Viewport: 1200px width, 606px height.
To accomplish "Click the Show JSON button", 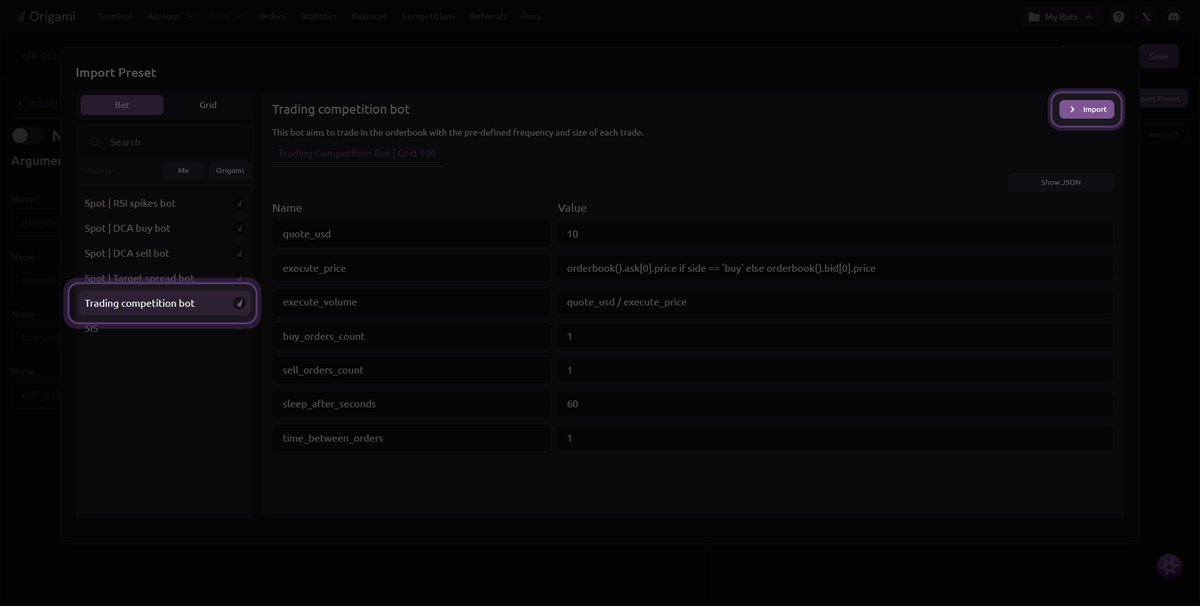I will 1060,182.
